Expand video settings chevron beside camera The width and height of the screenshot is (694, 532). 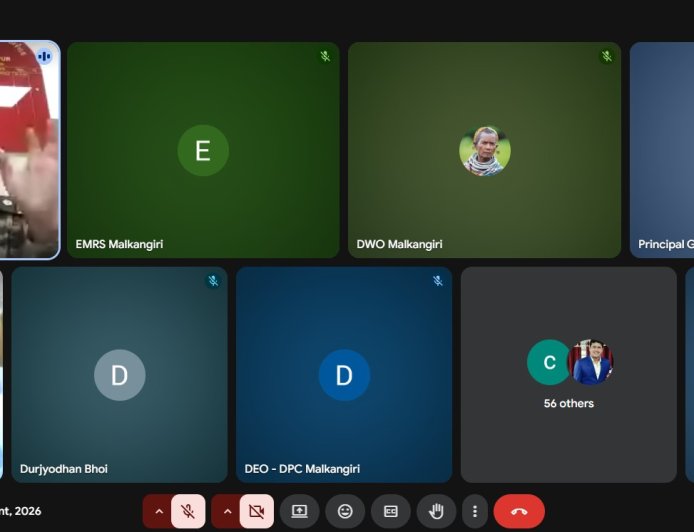(227, 511)
